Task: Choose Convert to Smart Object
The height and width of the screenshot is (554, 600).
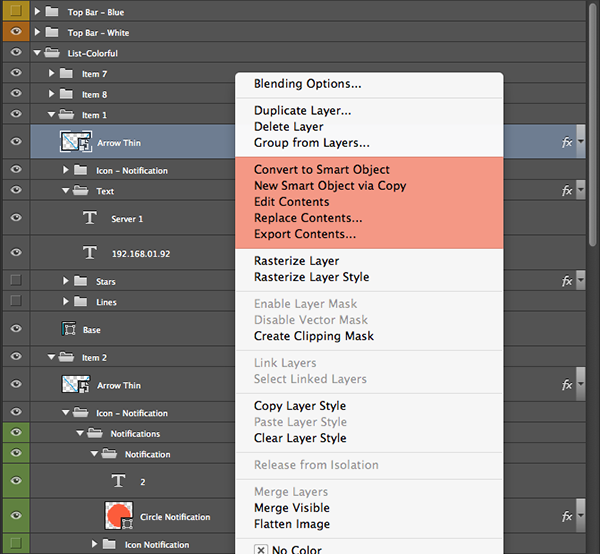Action: (x=321, y=169)
